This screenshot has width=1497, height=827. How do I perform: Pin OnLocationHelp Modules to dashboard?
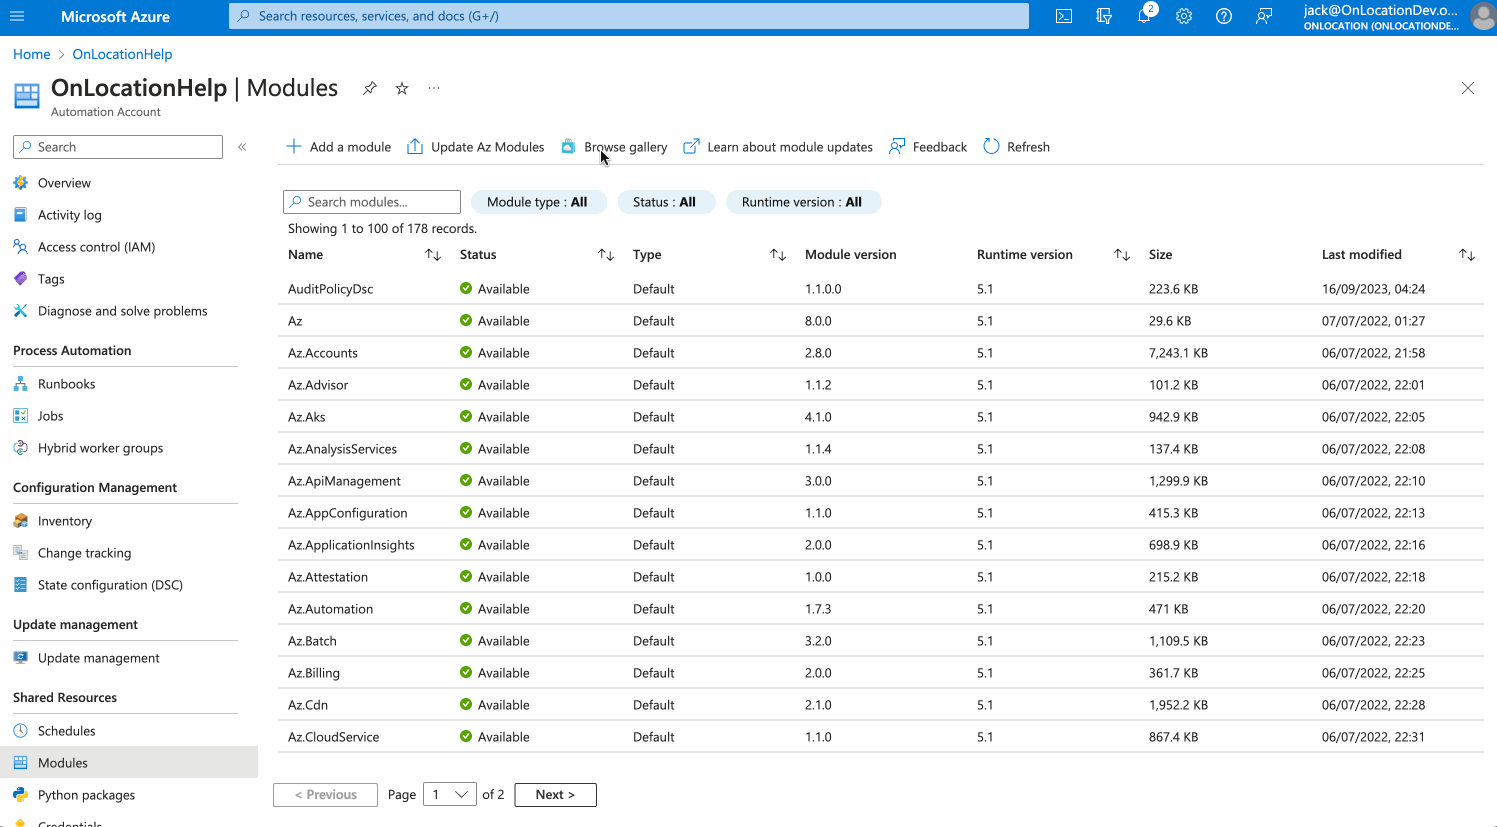[369, 88]
